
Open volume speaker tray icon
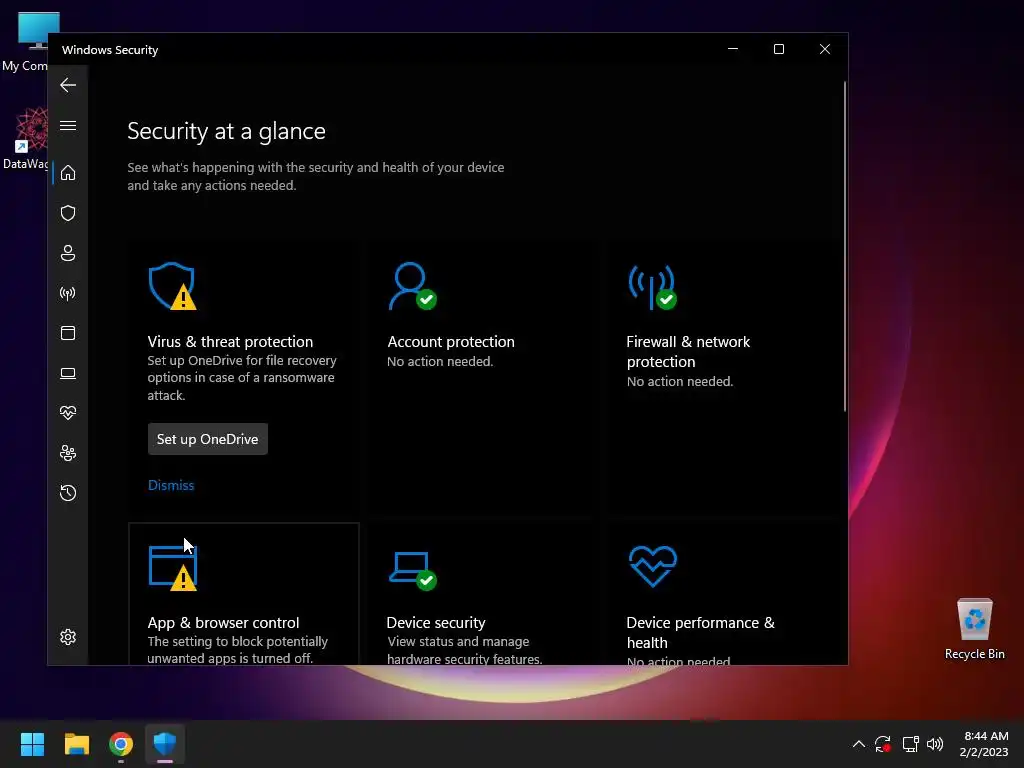935,744
